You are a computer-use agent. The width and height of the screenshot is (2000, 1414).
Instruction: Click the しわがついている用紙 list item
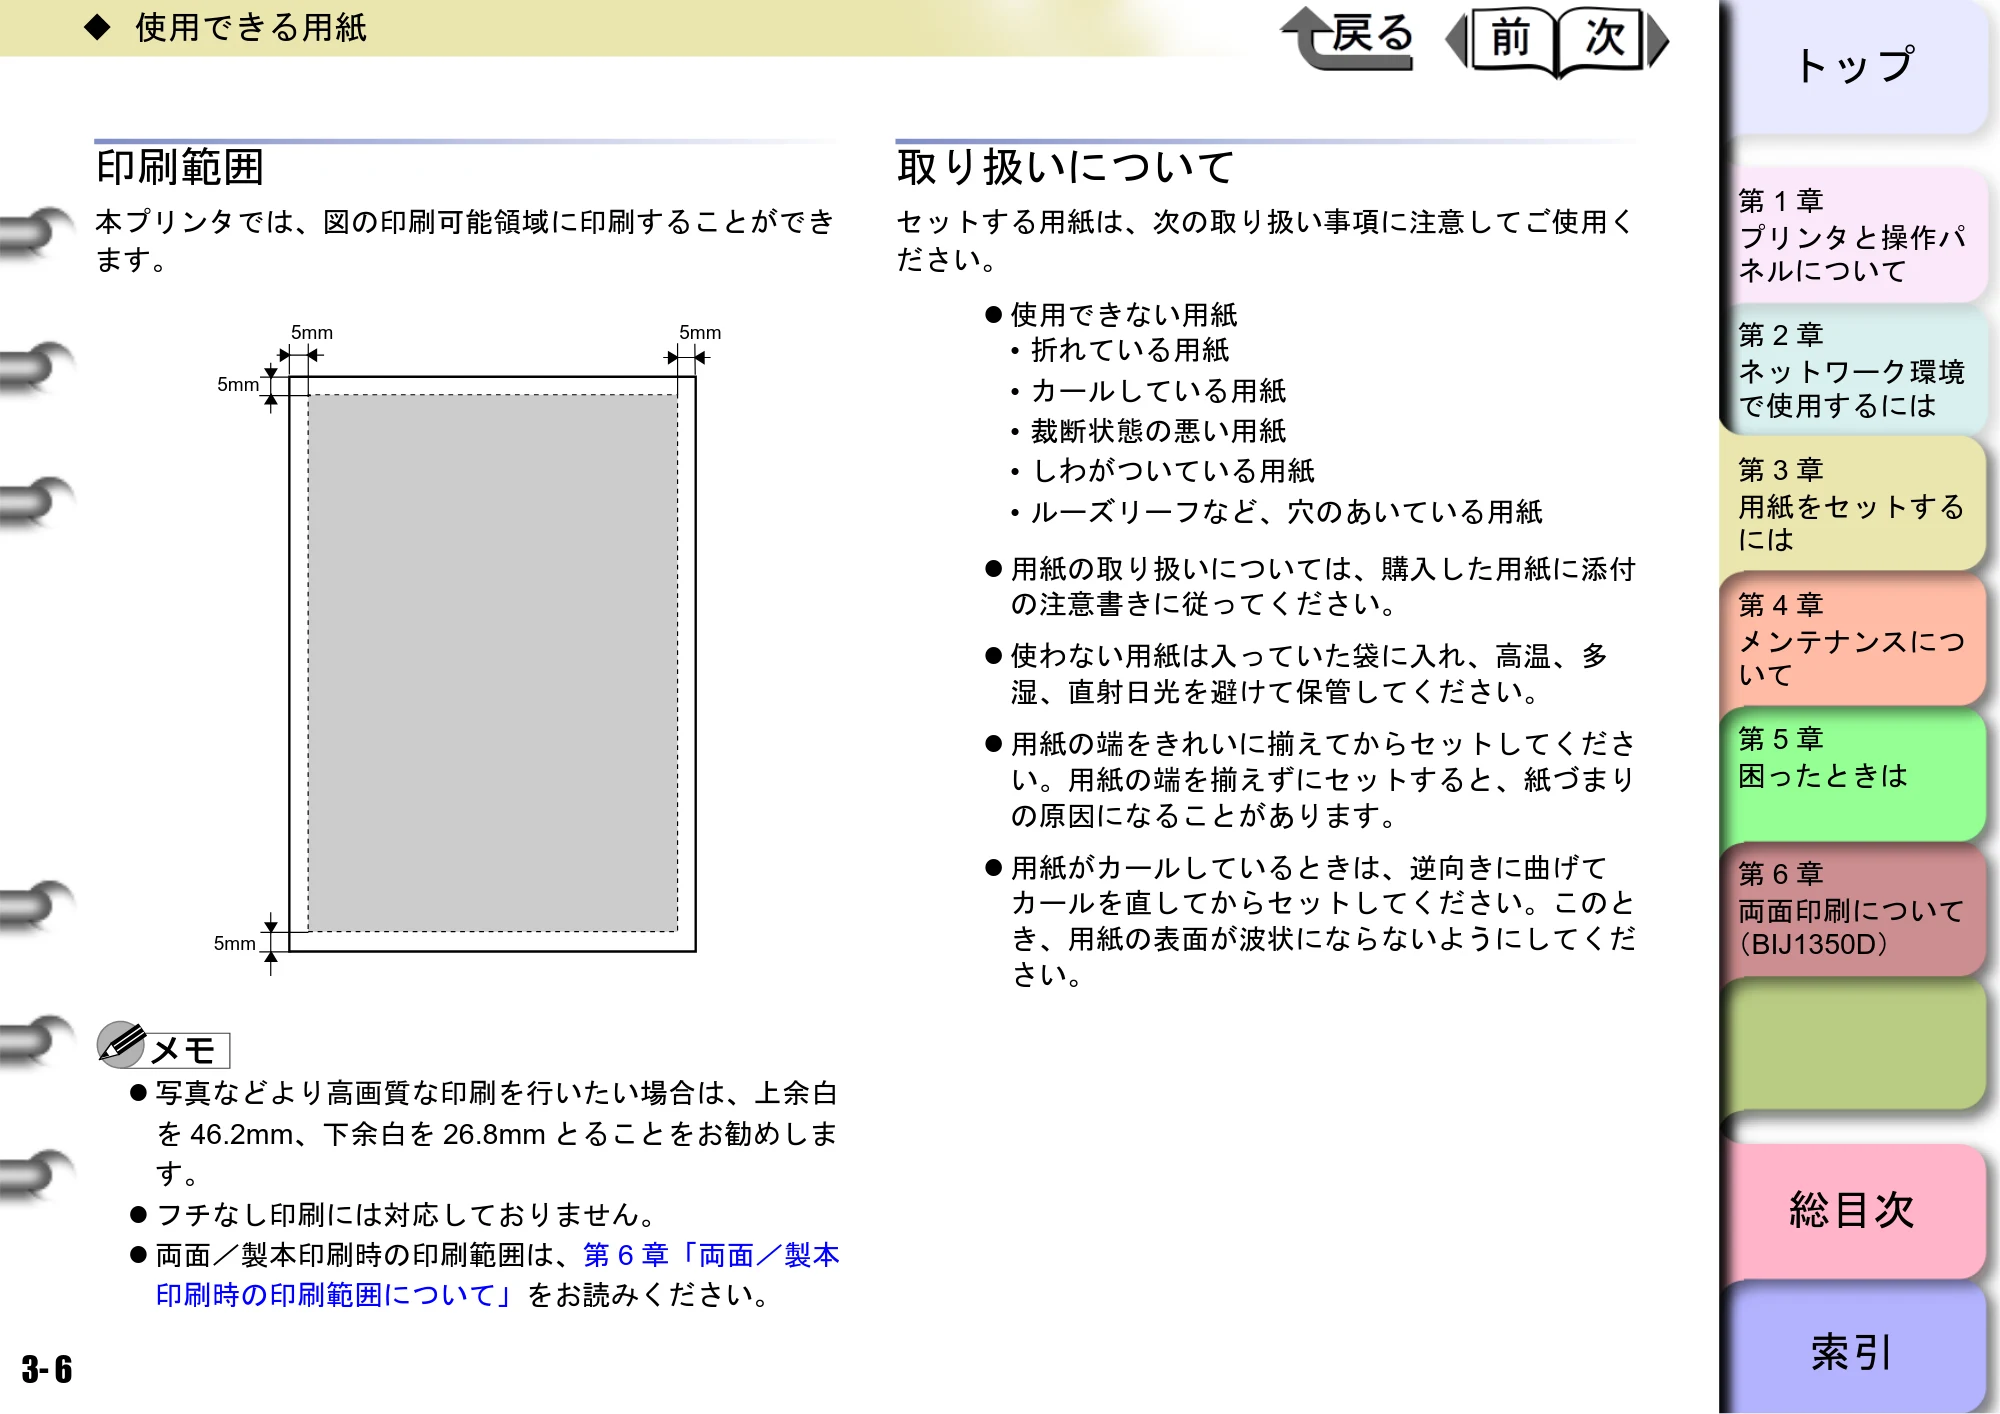(1172, 471)
